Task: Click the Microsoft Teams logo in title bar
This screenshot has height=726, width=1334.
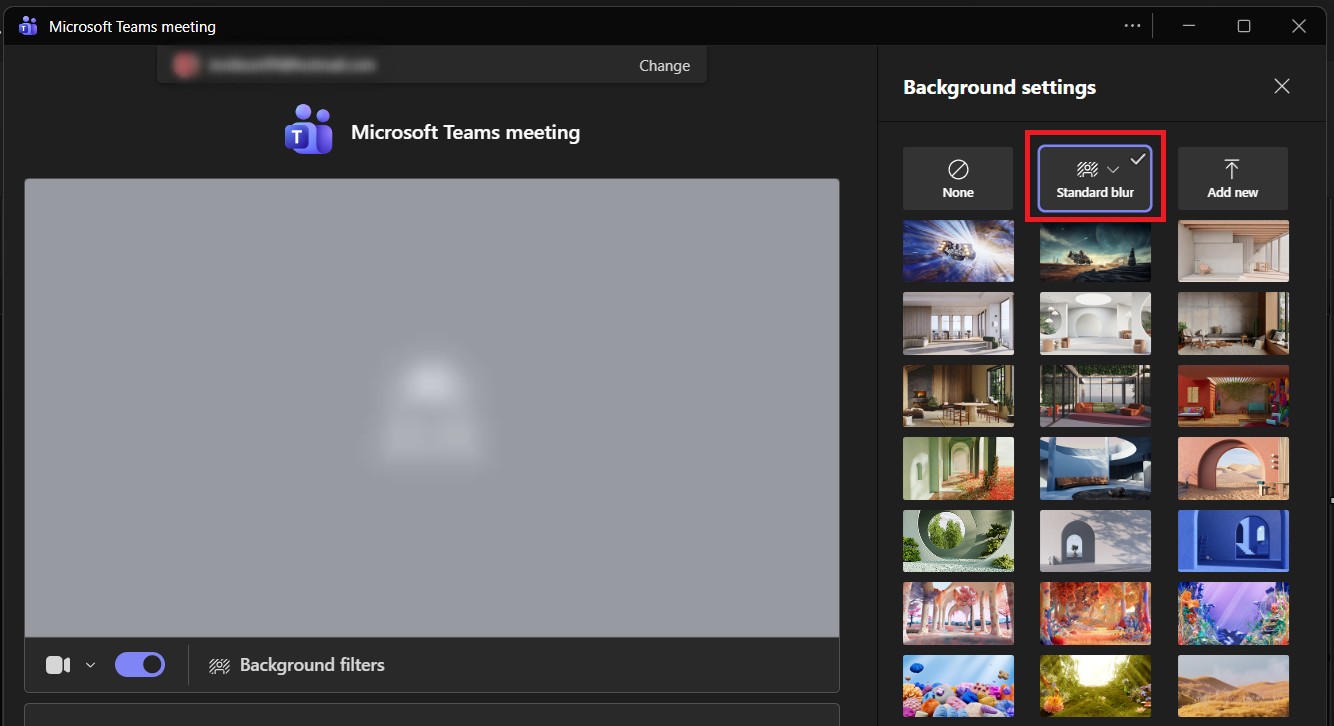Action: click(x=28, y=26)
